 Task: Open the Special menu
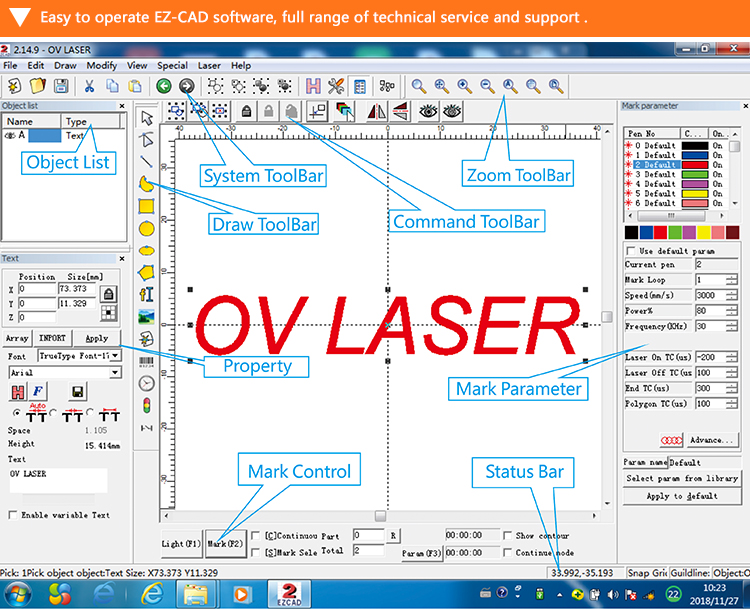pos(172,66)
